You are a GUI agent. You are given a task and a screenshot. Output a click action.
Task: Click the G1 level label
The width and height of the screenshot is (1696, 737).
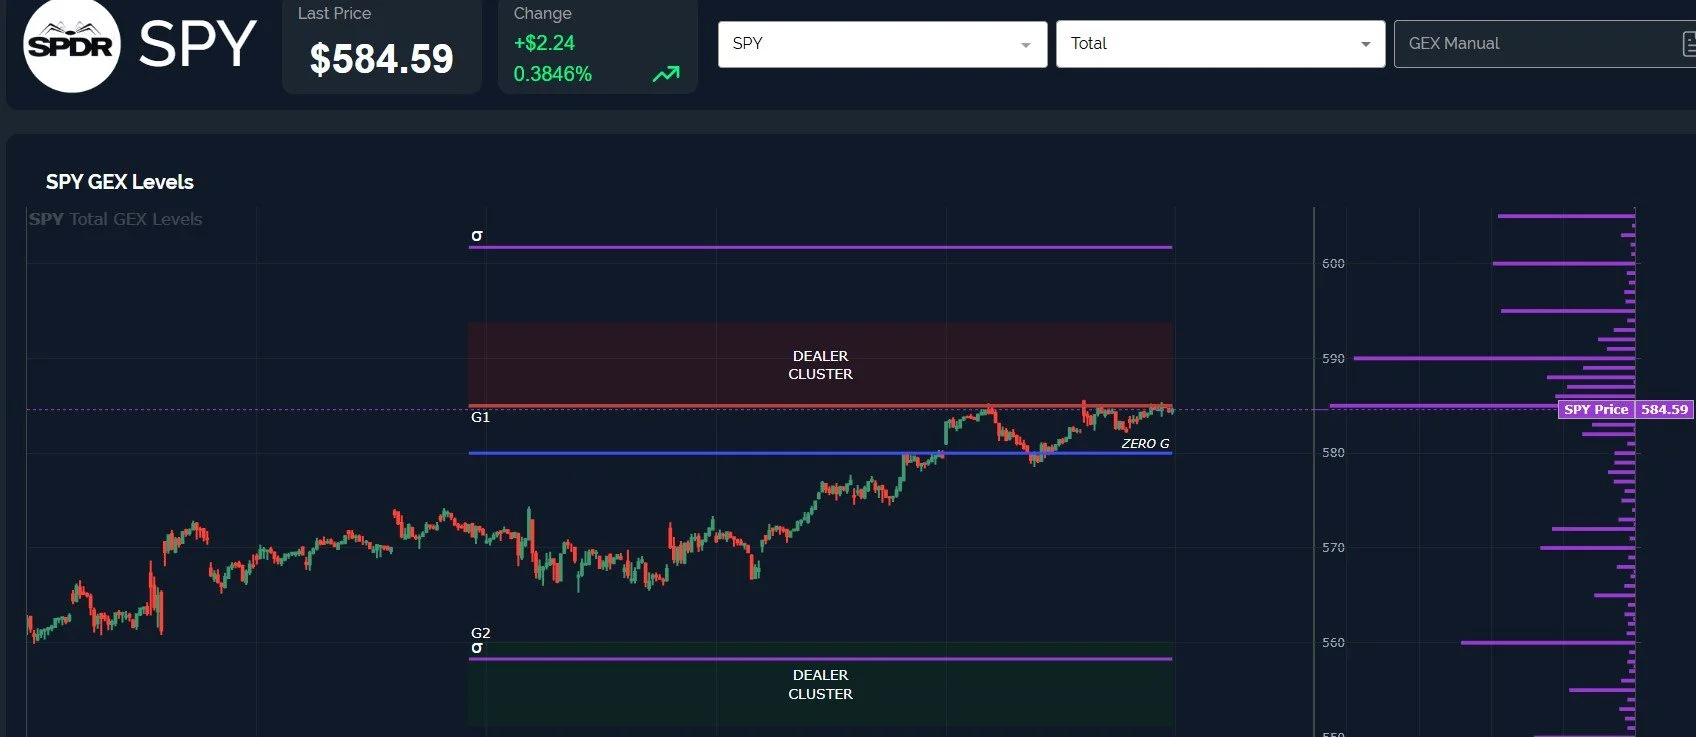pos(481,417)
